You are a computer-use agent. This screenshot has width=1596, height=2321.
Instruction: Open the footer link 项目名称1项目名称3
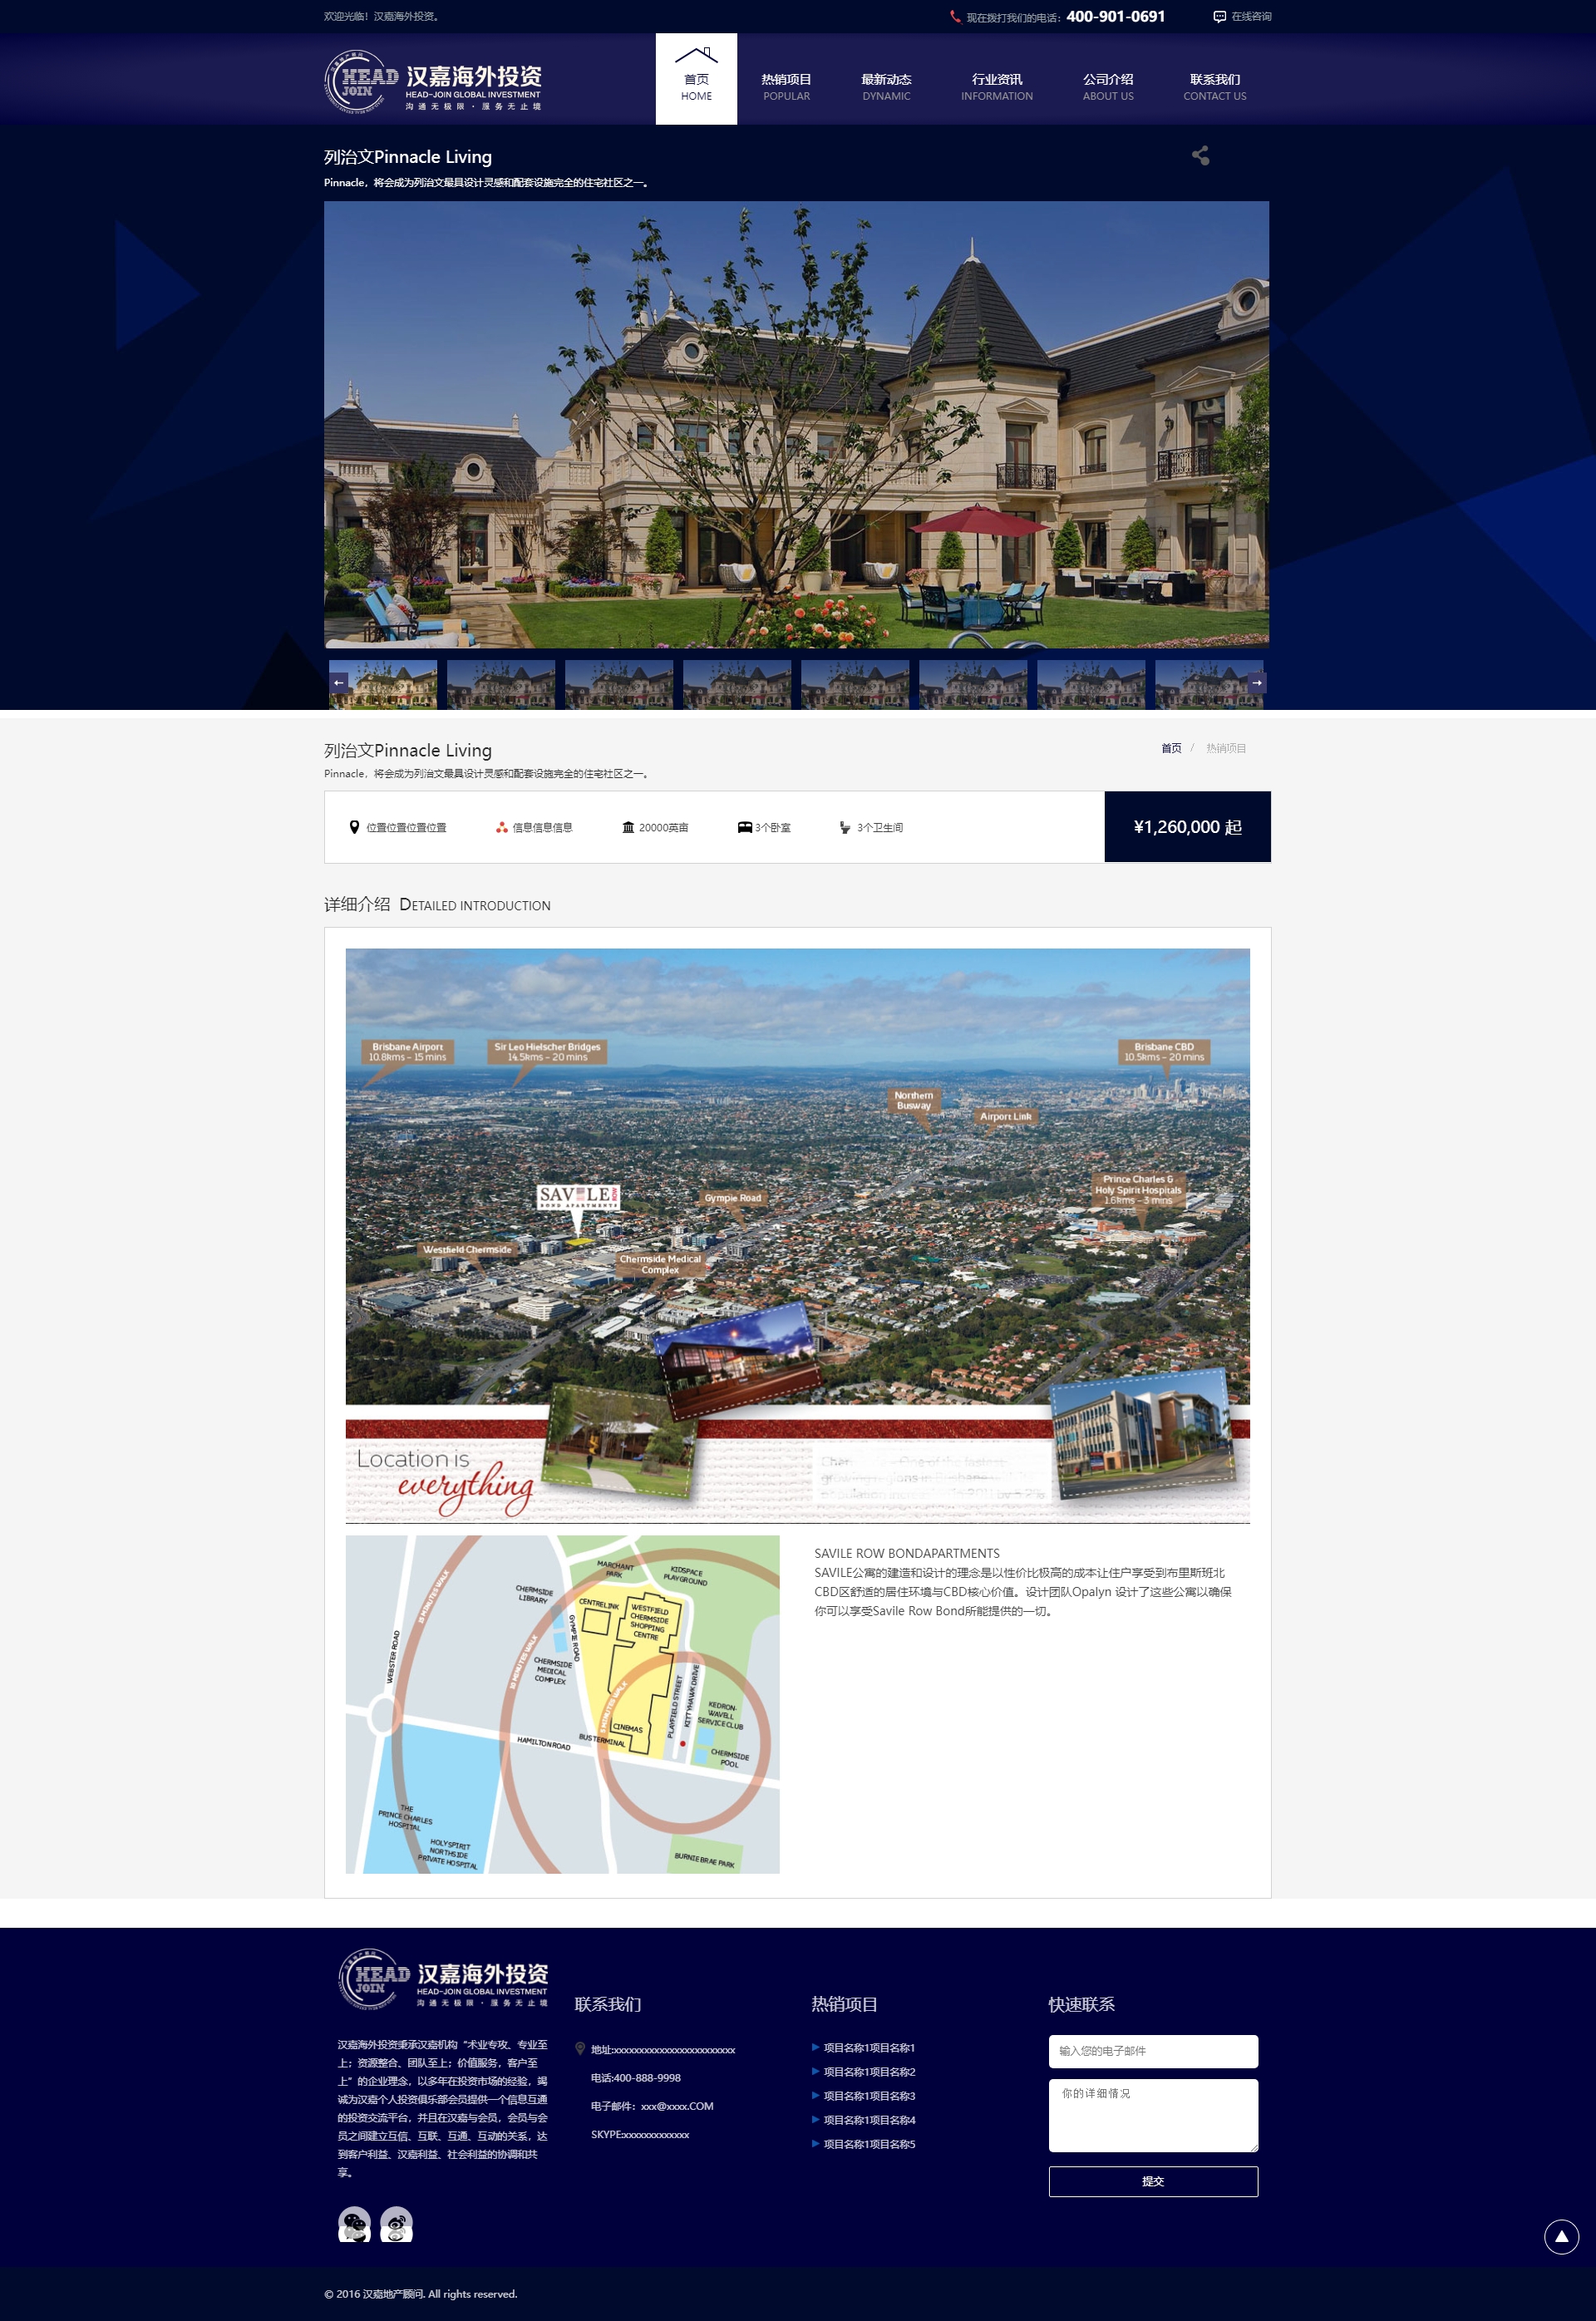868,2095
